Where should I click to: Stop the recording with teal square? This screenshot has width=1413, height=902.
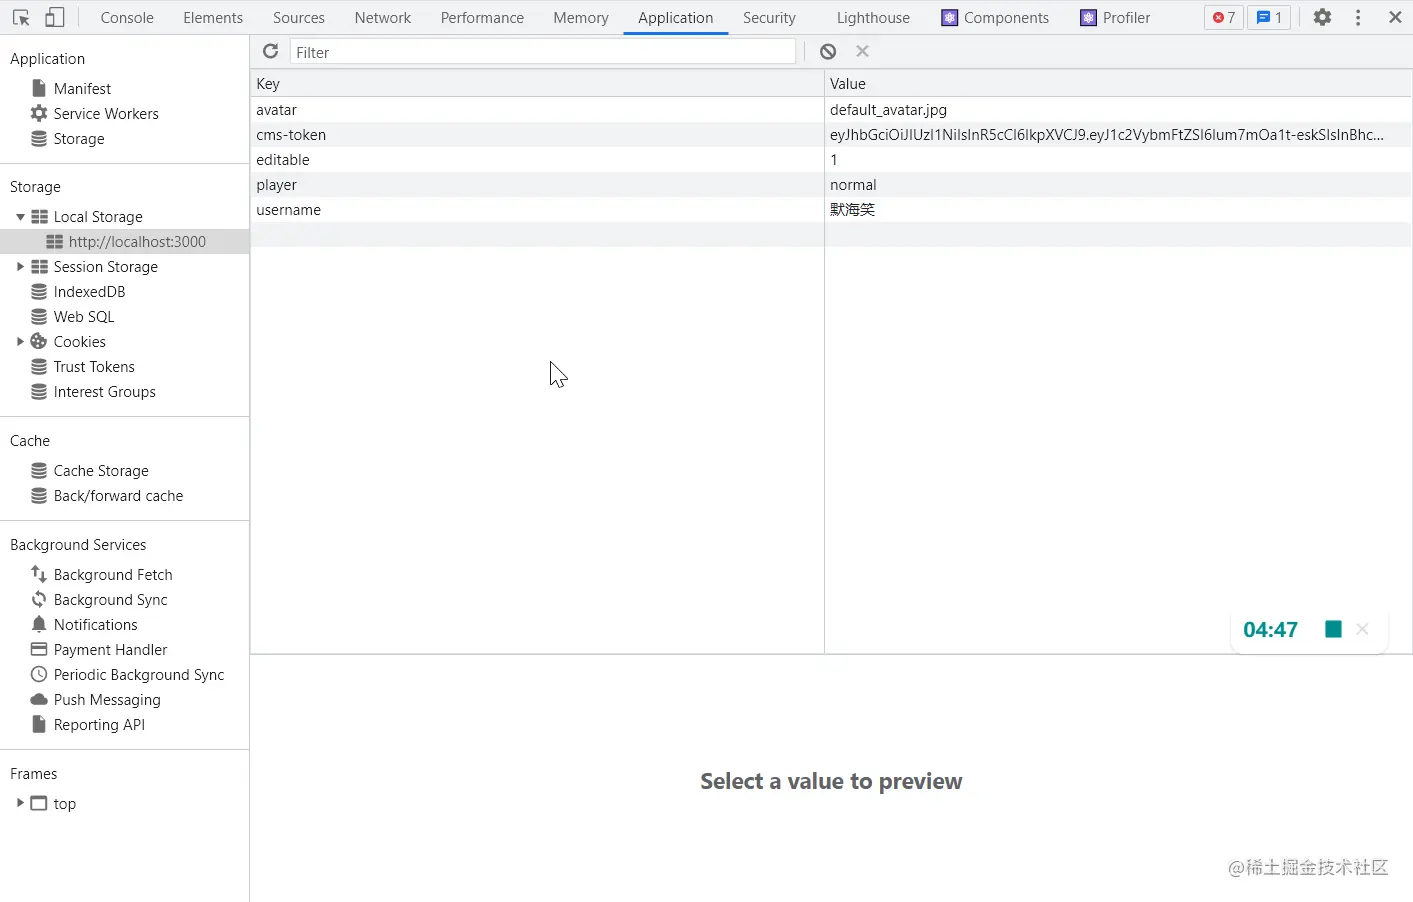[x=1333, y=629]
